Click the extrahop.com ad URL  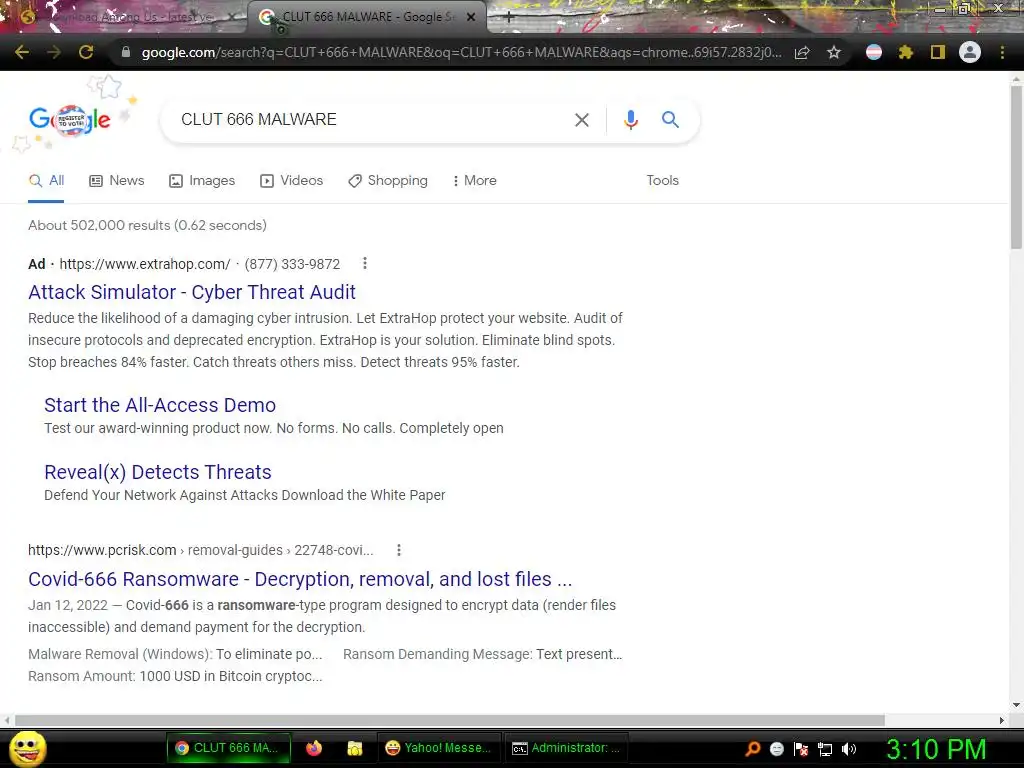point(145,264)
